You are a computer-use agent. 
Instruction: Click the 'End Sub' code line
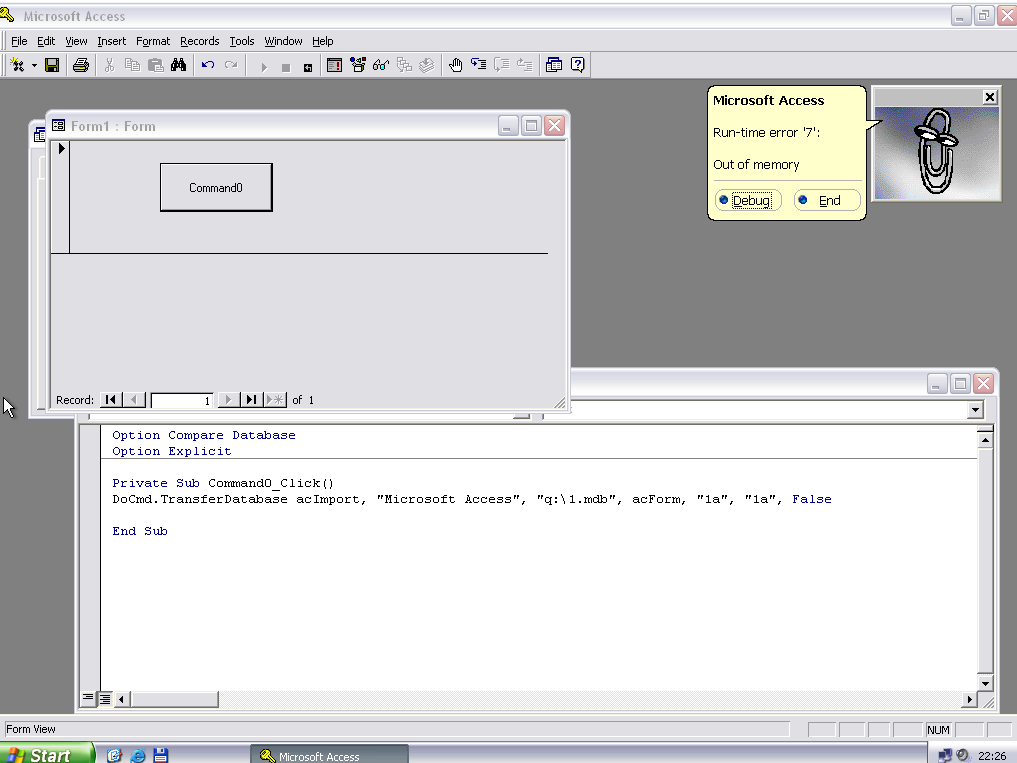click(x=140, y=531)
